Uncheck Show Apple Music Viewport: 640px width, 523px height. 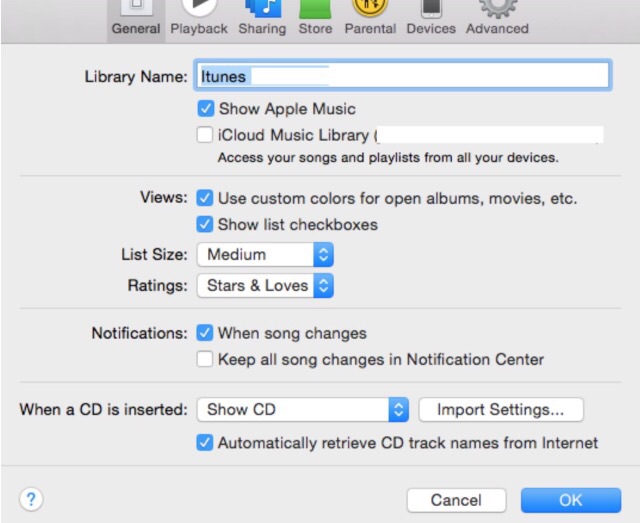coord(205,109)
